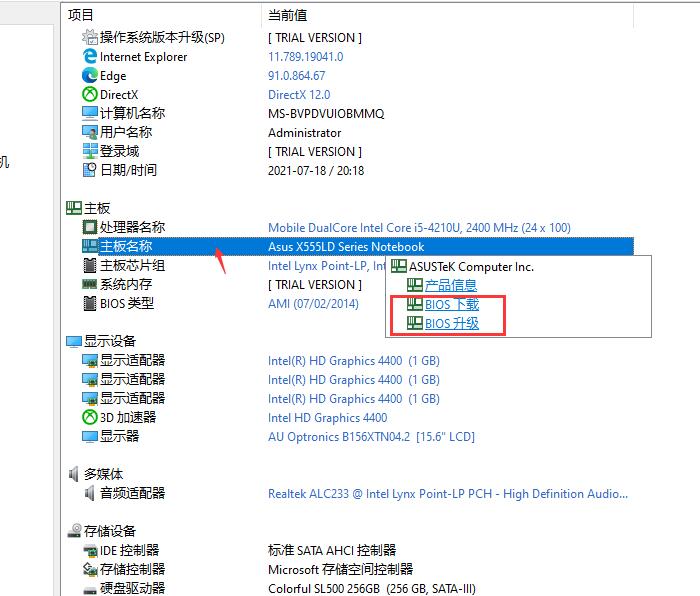The height and width of the screenshot is (596, 700).
Task: Select the 3D 加速器 row label
Action: point(128,417)
